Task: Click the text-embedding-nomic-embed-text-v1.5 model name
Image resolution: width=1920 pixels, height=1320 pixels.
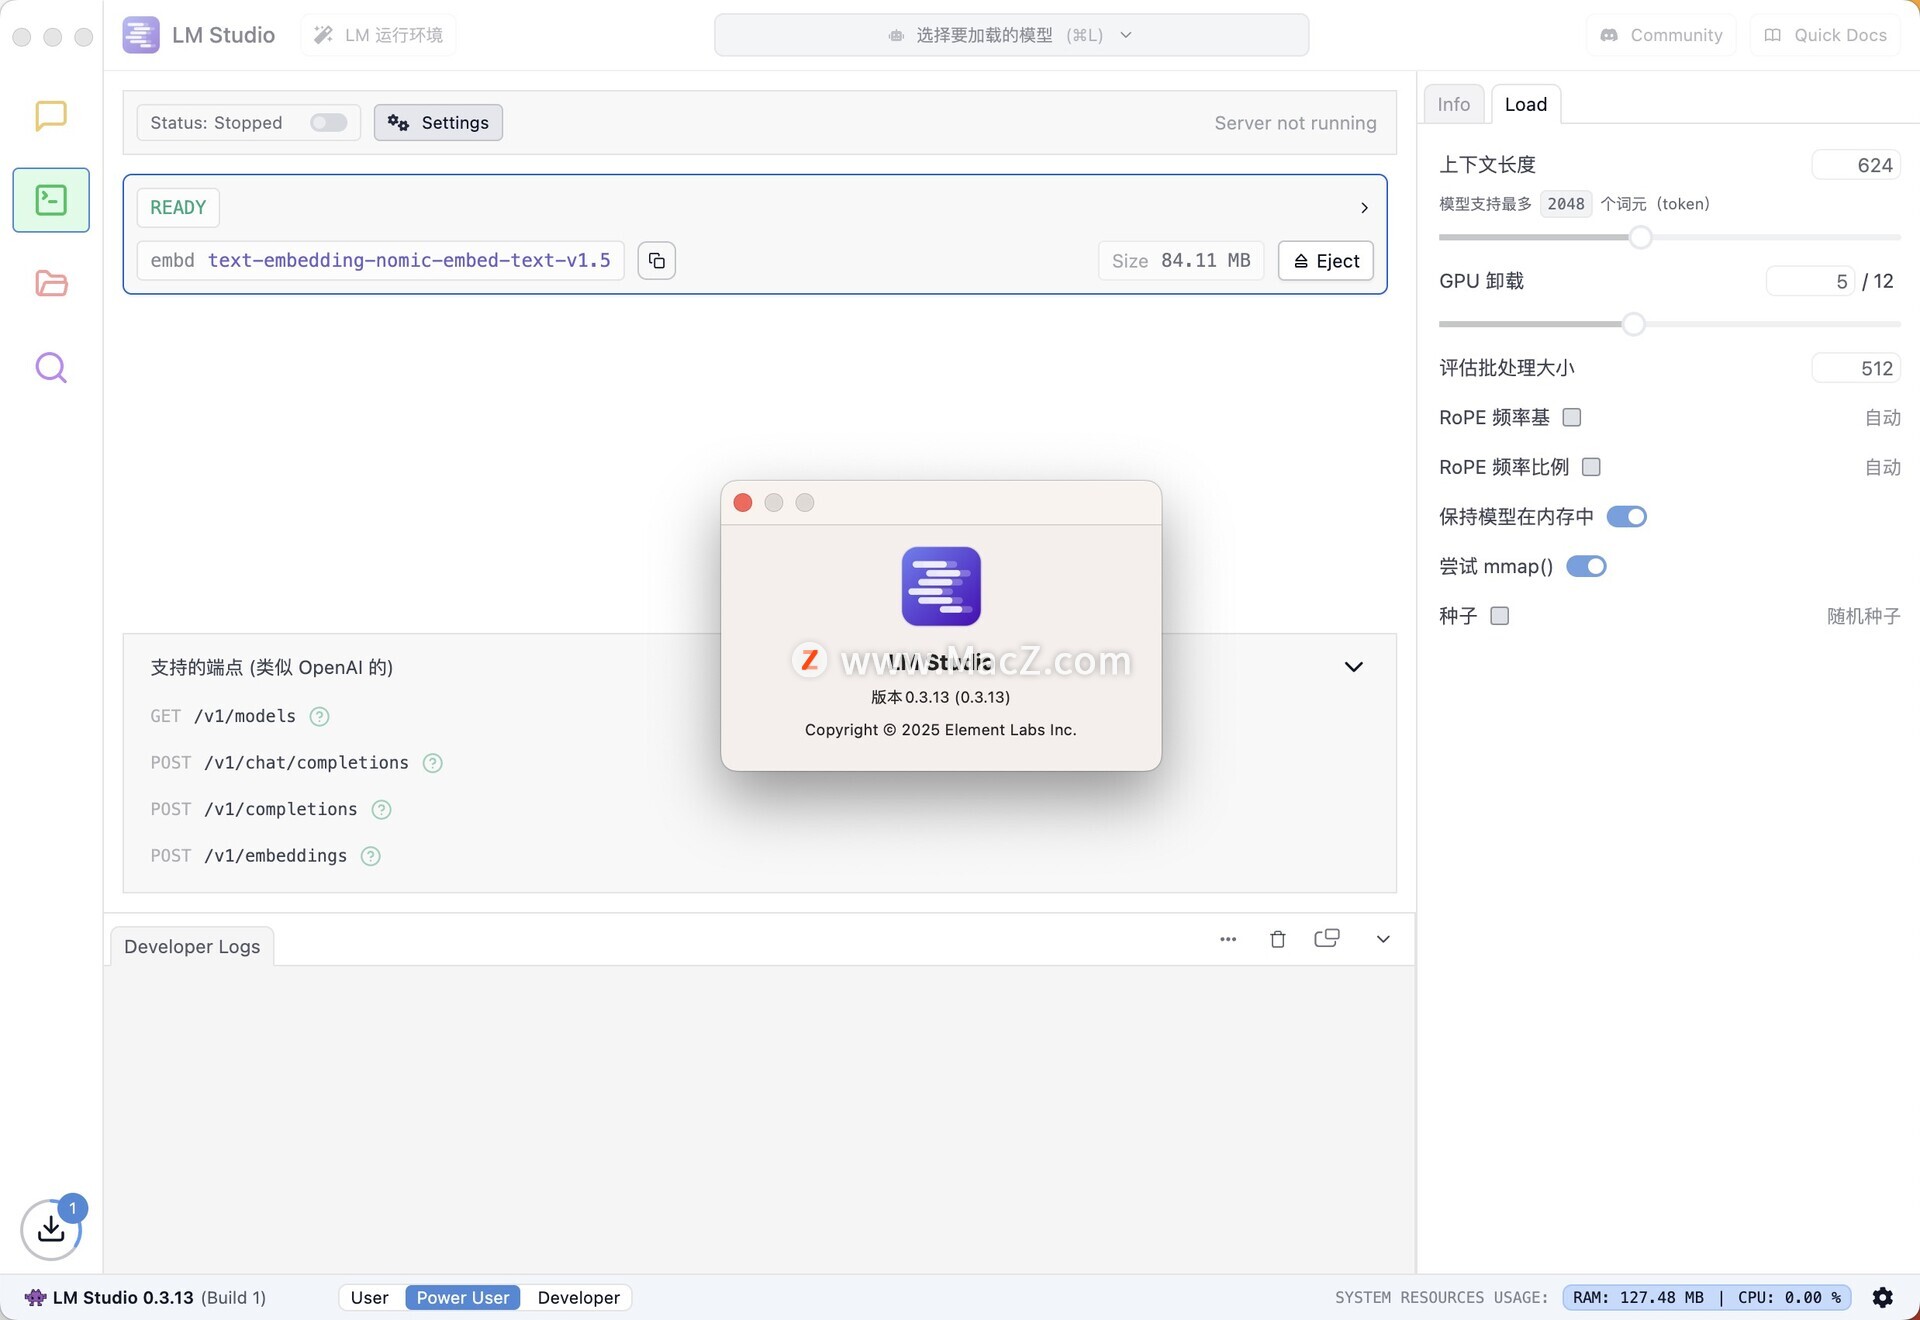Action: click(x=409, y=260)
